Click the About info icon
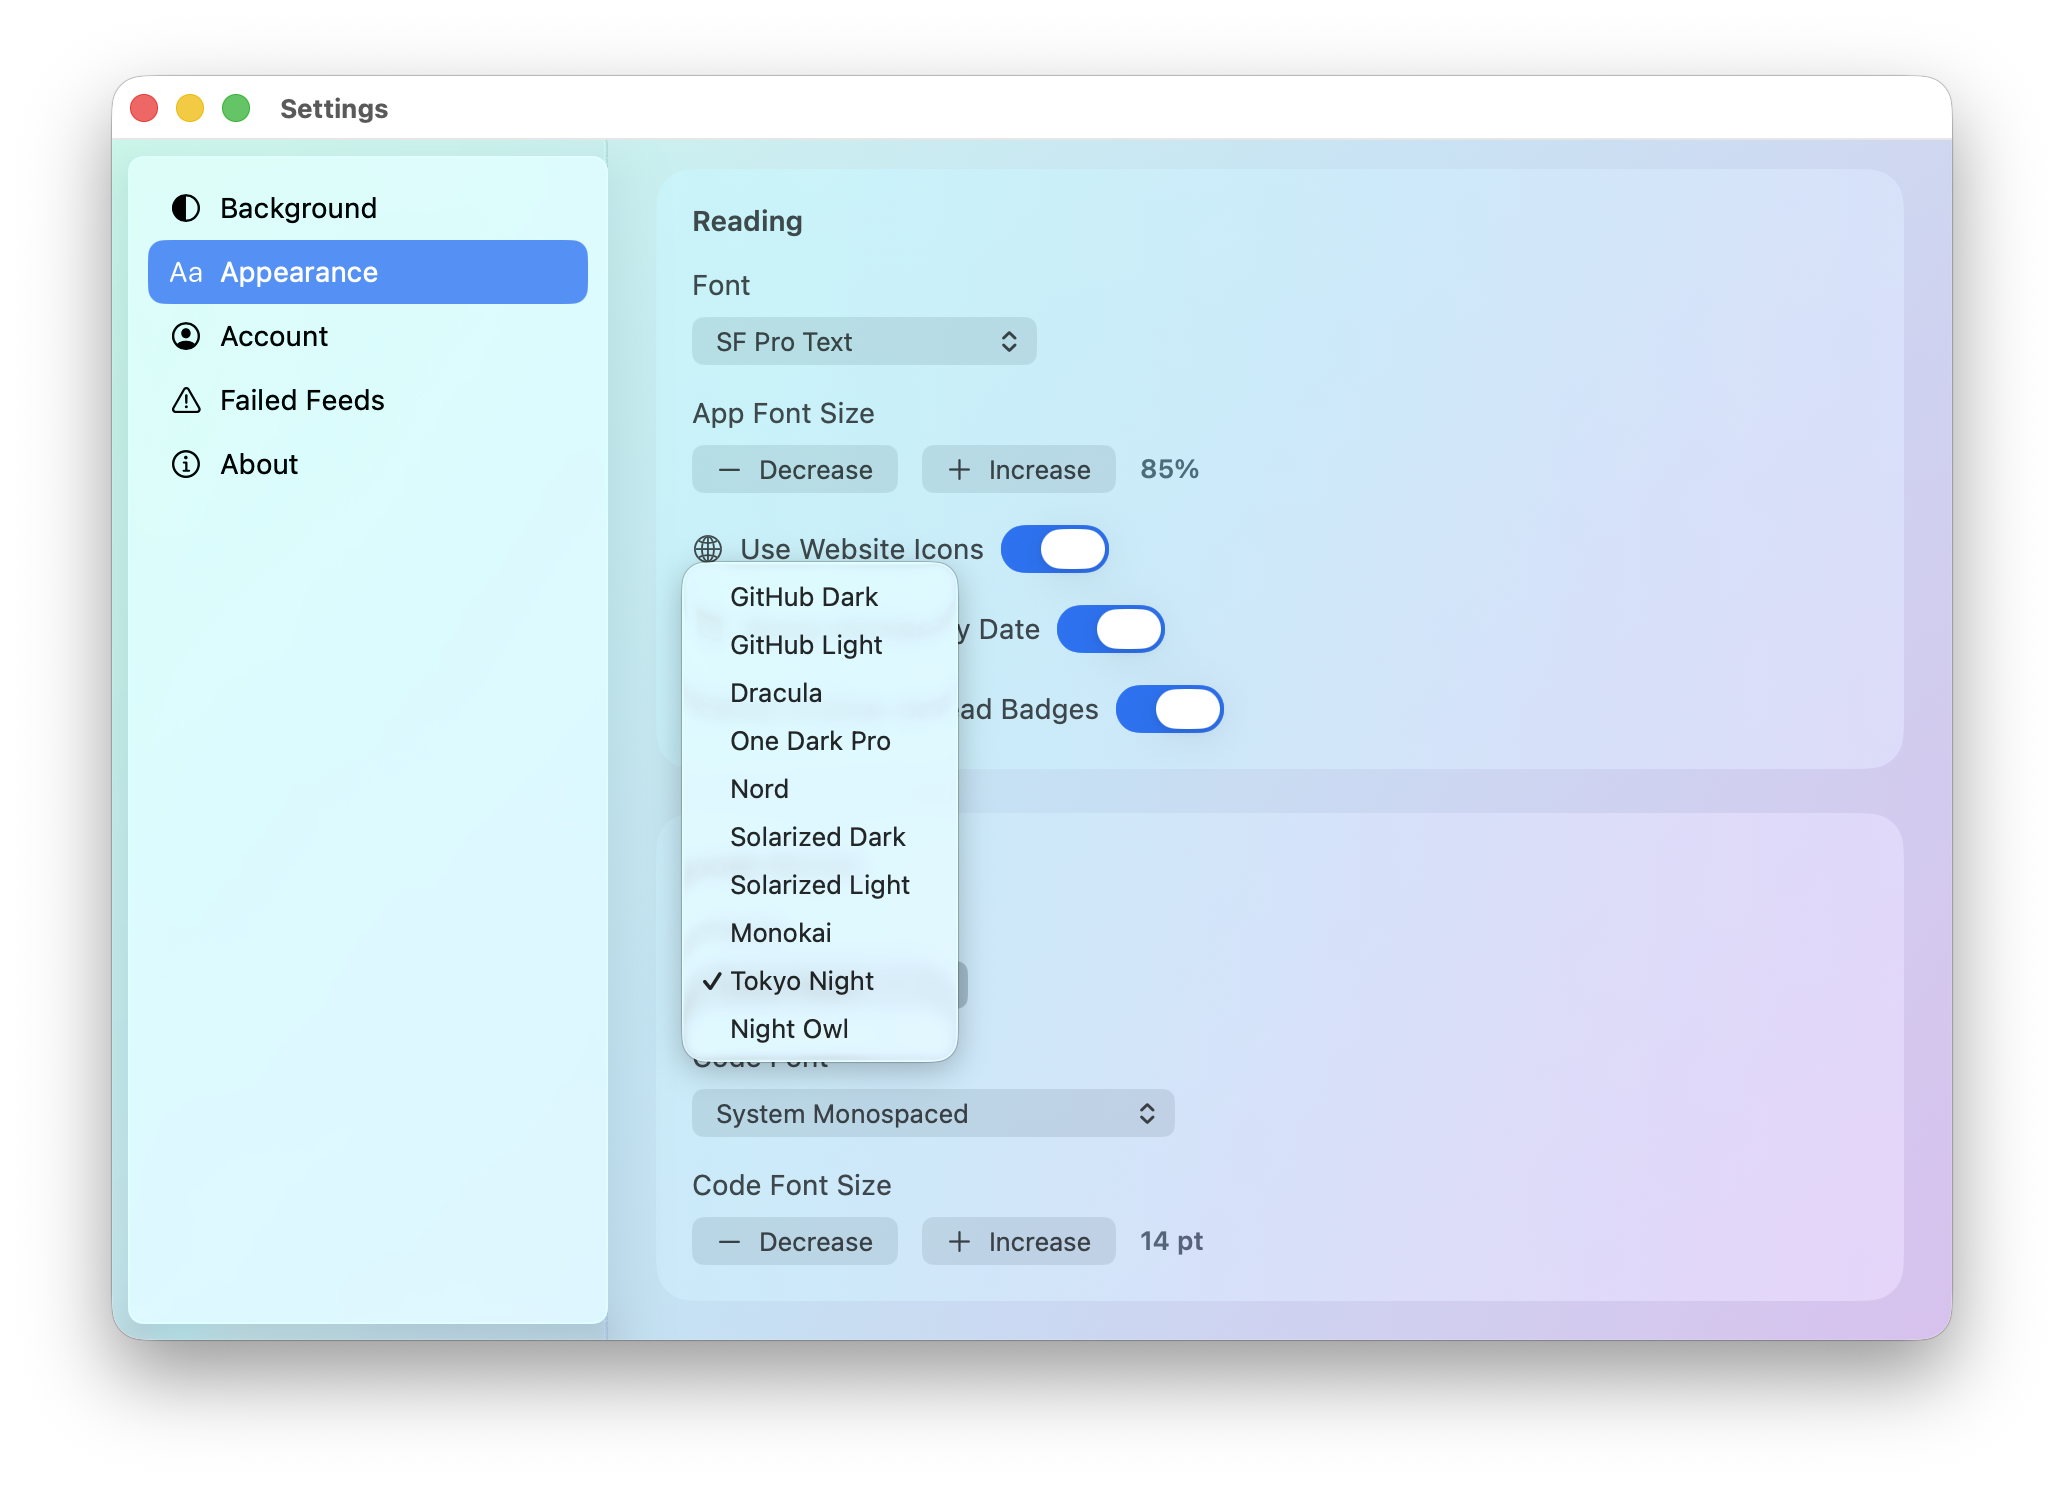This screenshot has height=1488, width=2064. click(186, 464)
